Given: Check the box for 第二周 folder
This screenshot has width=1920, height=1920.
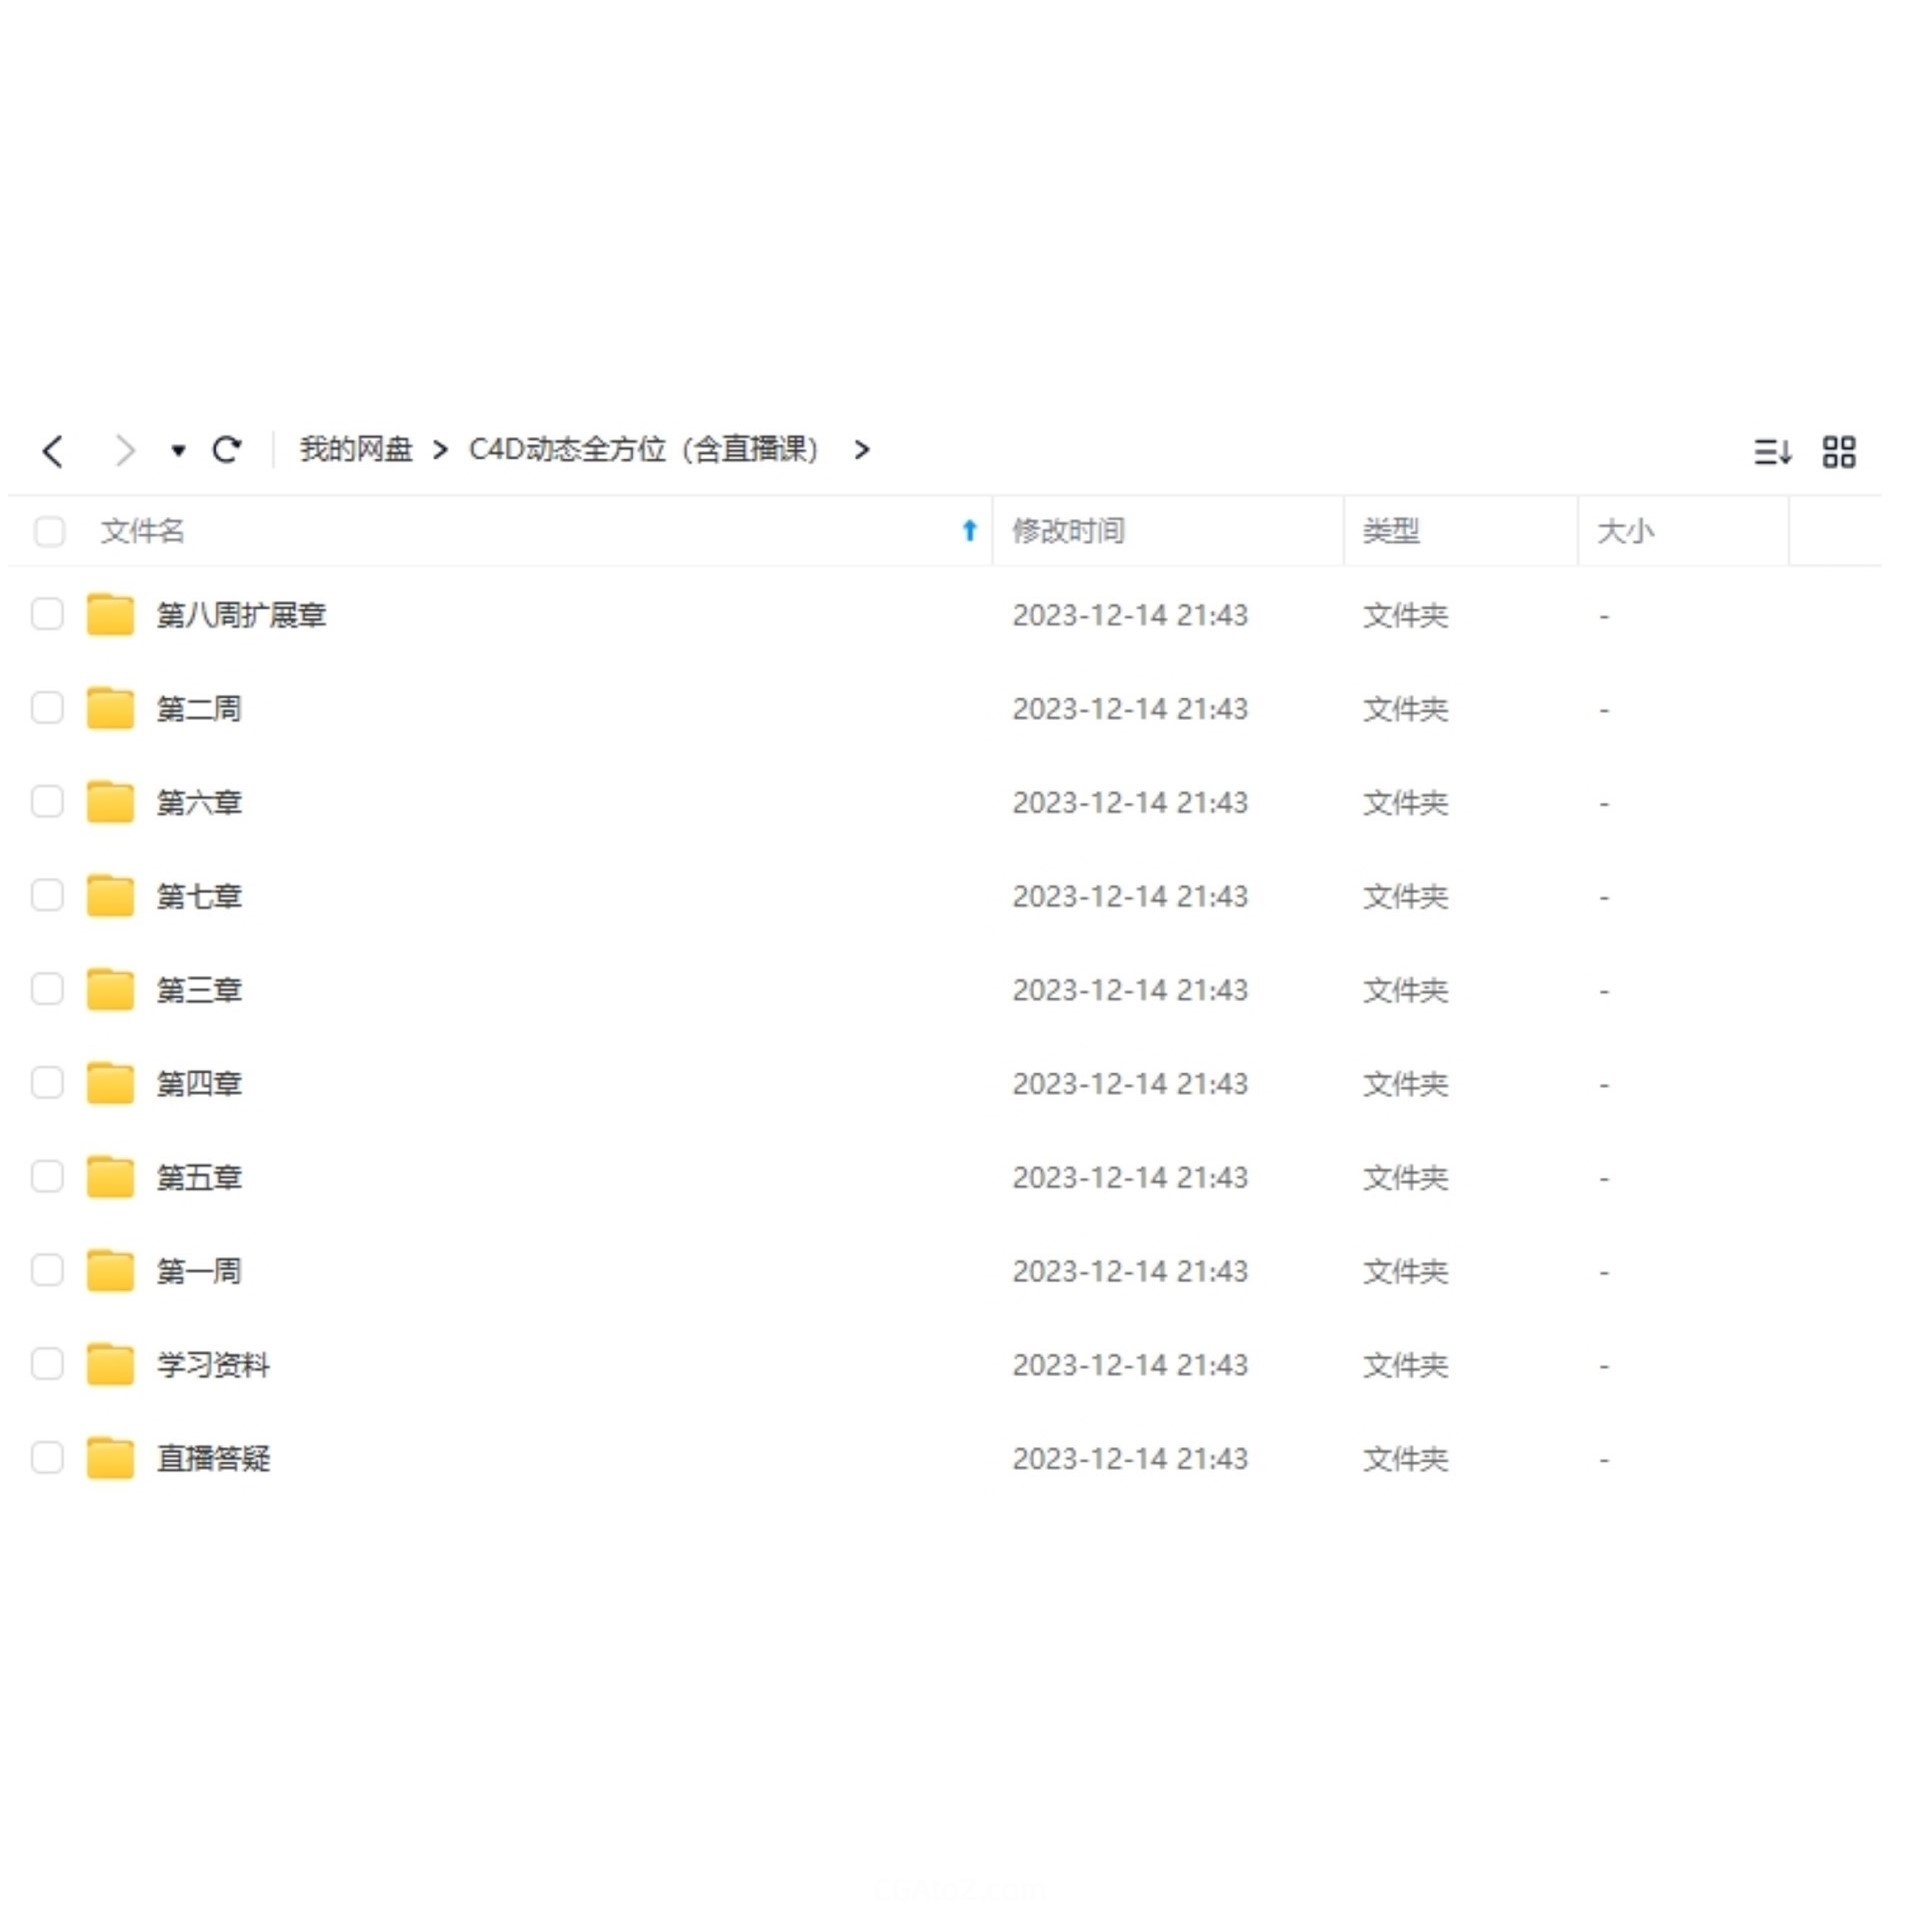Looking at the screenshot, I should 47,708.
